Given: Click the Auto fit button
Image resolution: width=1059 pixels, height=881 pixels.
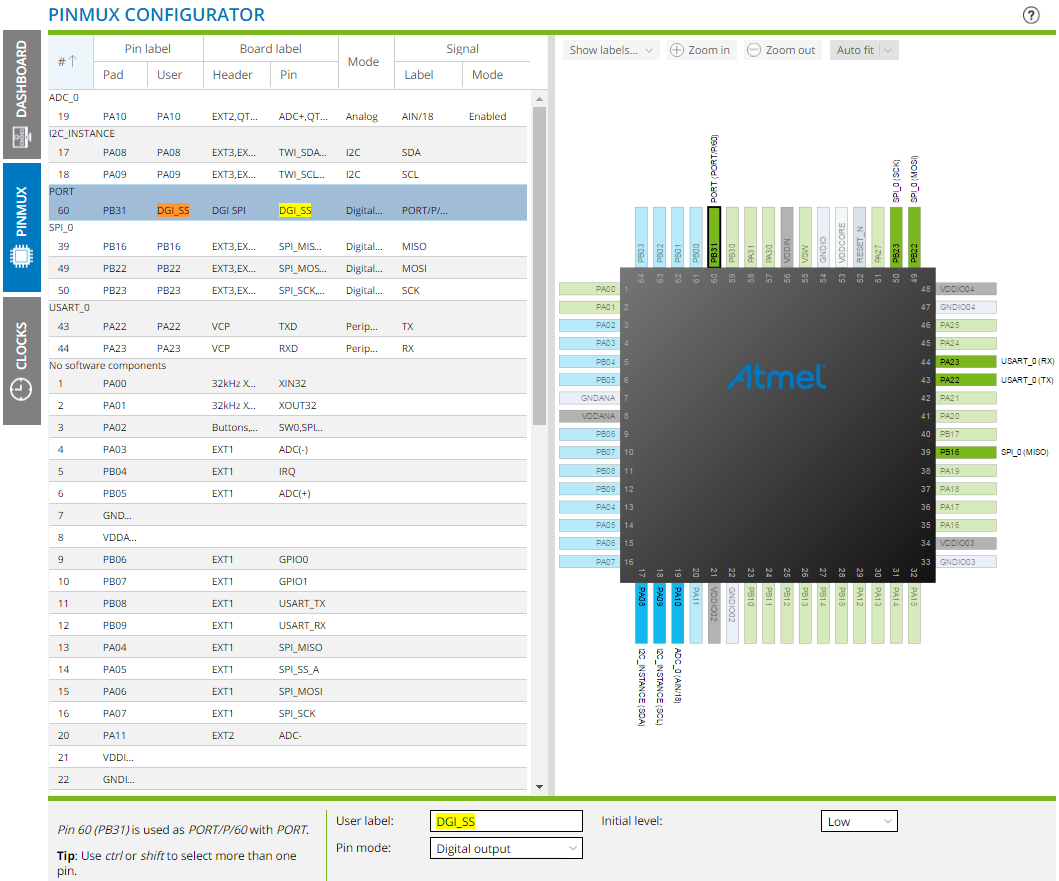Looking at the screenshot, I should [854, 50].
